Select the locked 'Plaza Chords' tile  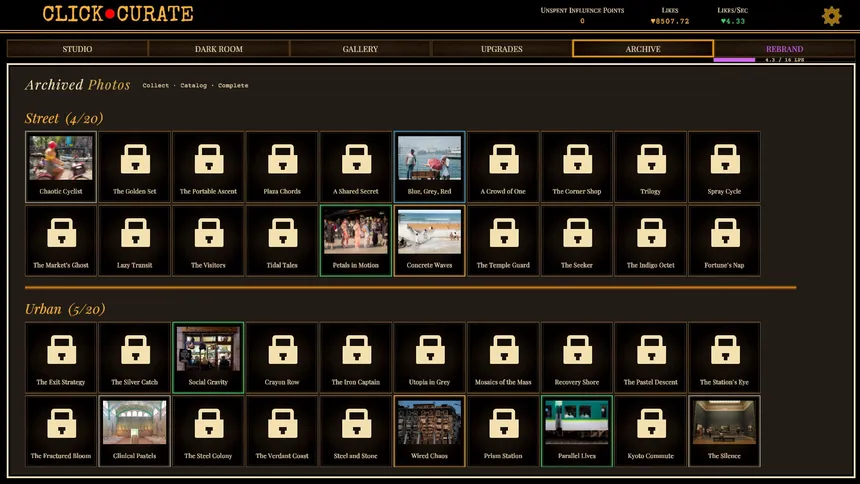[282, 166]
